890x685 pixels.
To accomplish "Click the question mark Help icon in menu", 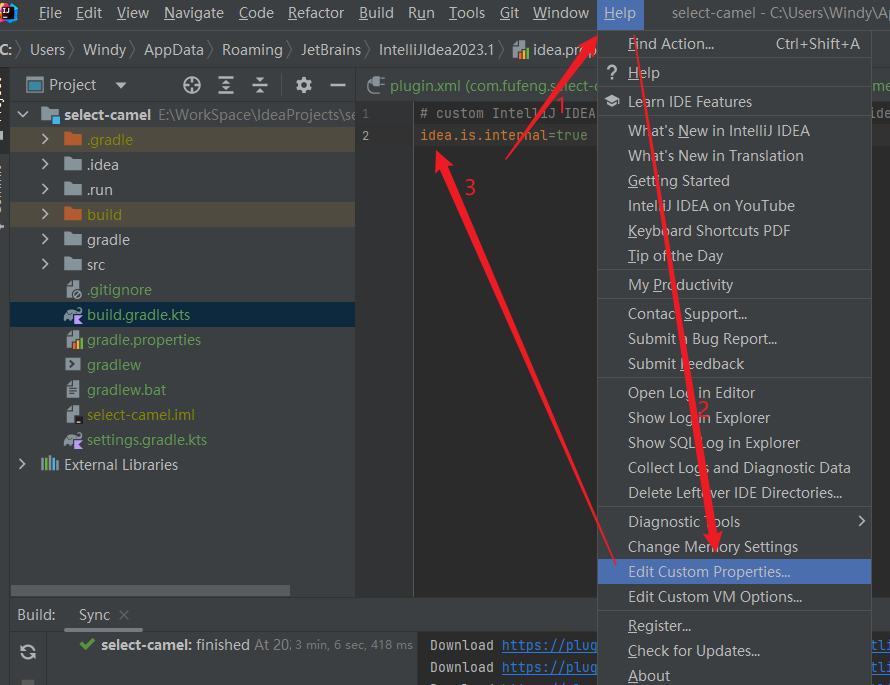I will tap(612, 73).
